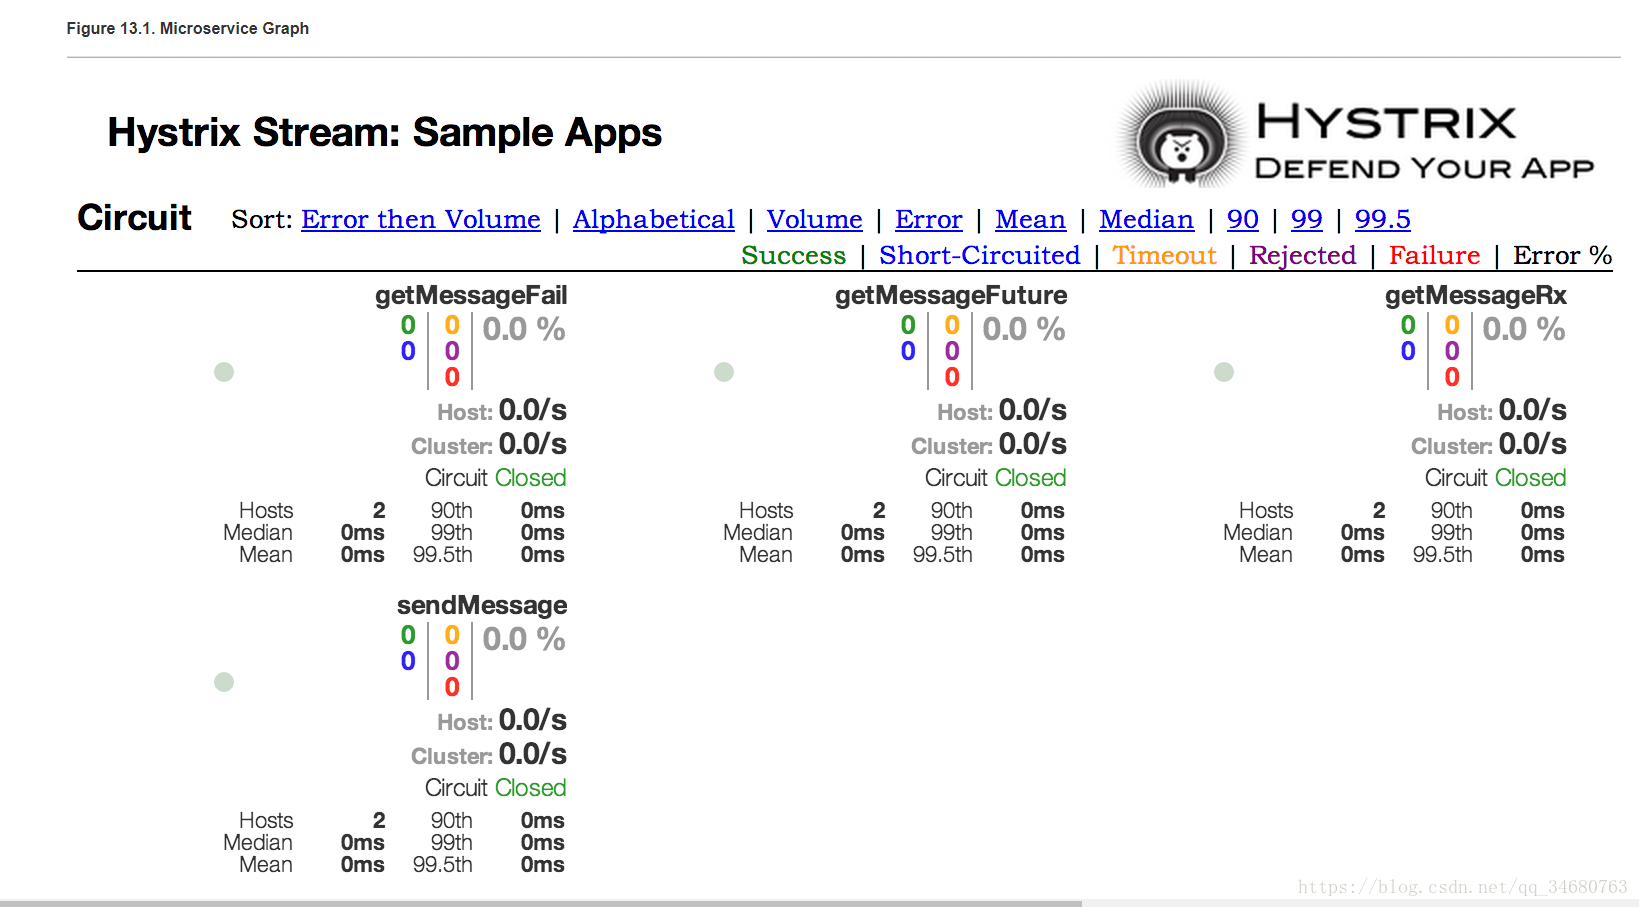Image resolution: width=1639 pixels, height=907 pixels.
Task: Click getMessageFuture orange timeout count
Action: click(x=952, y=325)
